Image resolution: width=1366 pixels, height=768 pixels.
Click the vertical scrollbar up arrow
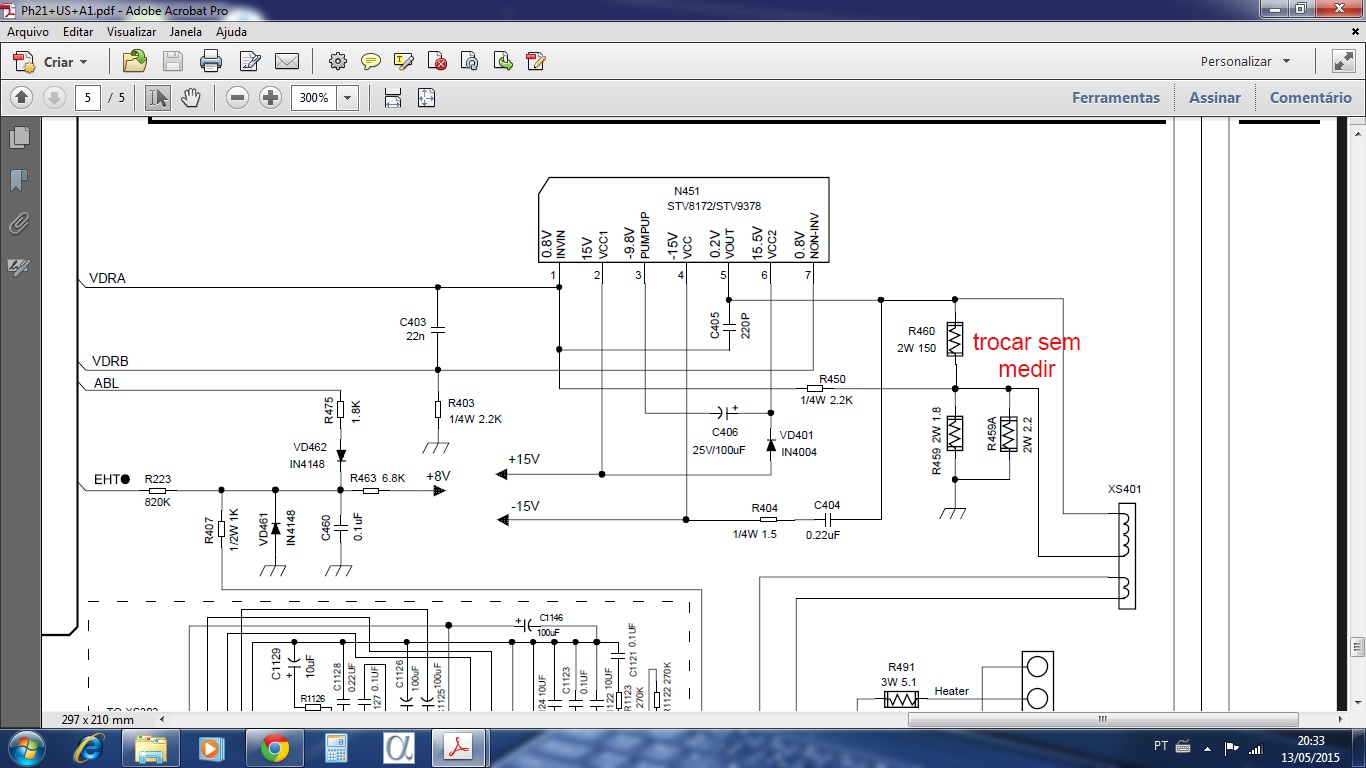(x=1357, y=133)
